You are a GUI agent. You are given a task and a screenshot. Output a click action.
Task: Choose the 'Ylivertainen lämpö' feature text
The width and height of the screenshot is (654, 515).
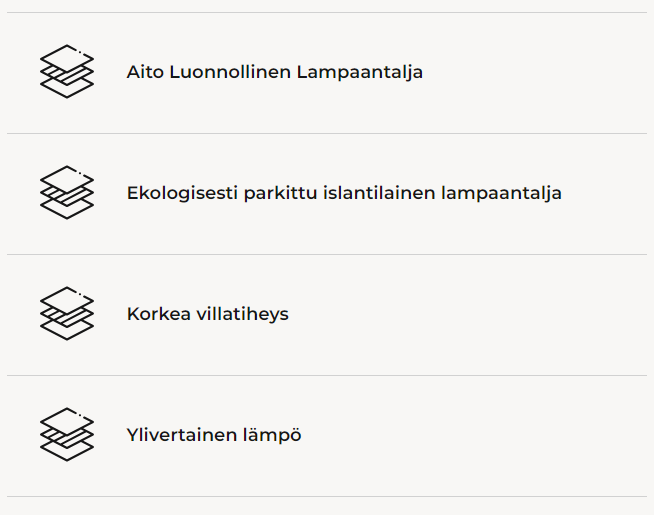tap(214, 435)
